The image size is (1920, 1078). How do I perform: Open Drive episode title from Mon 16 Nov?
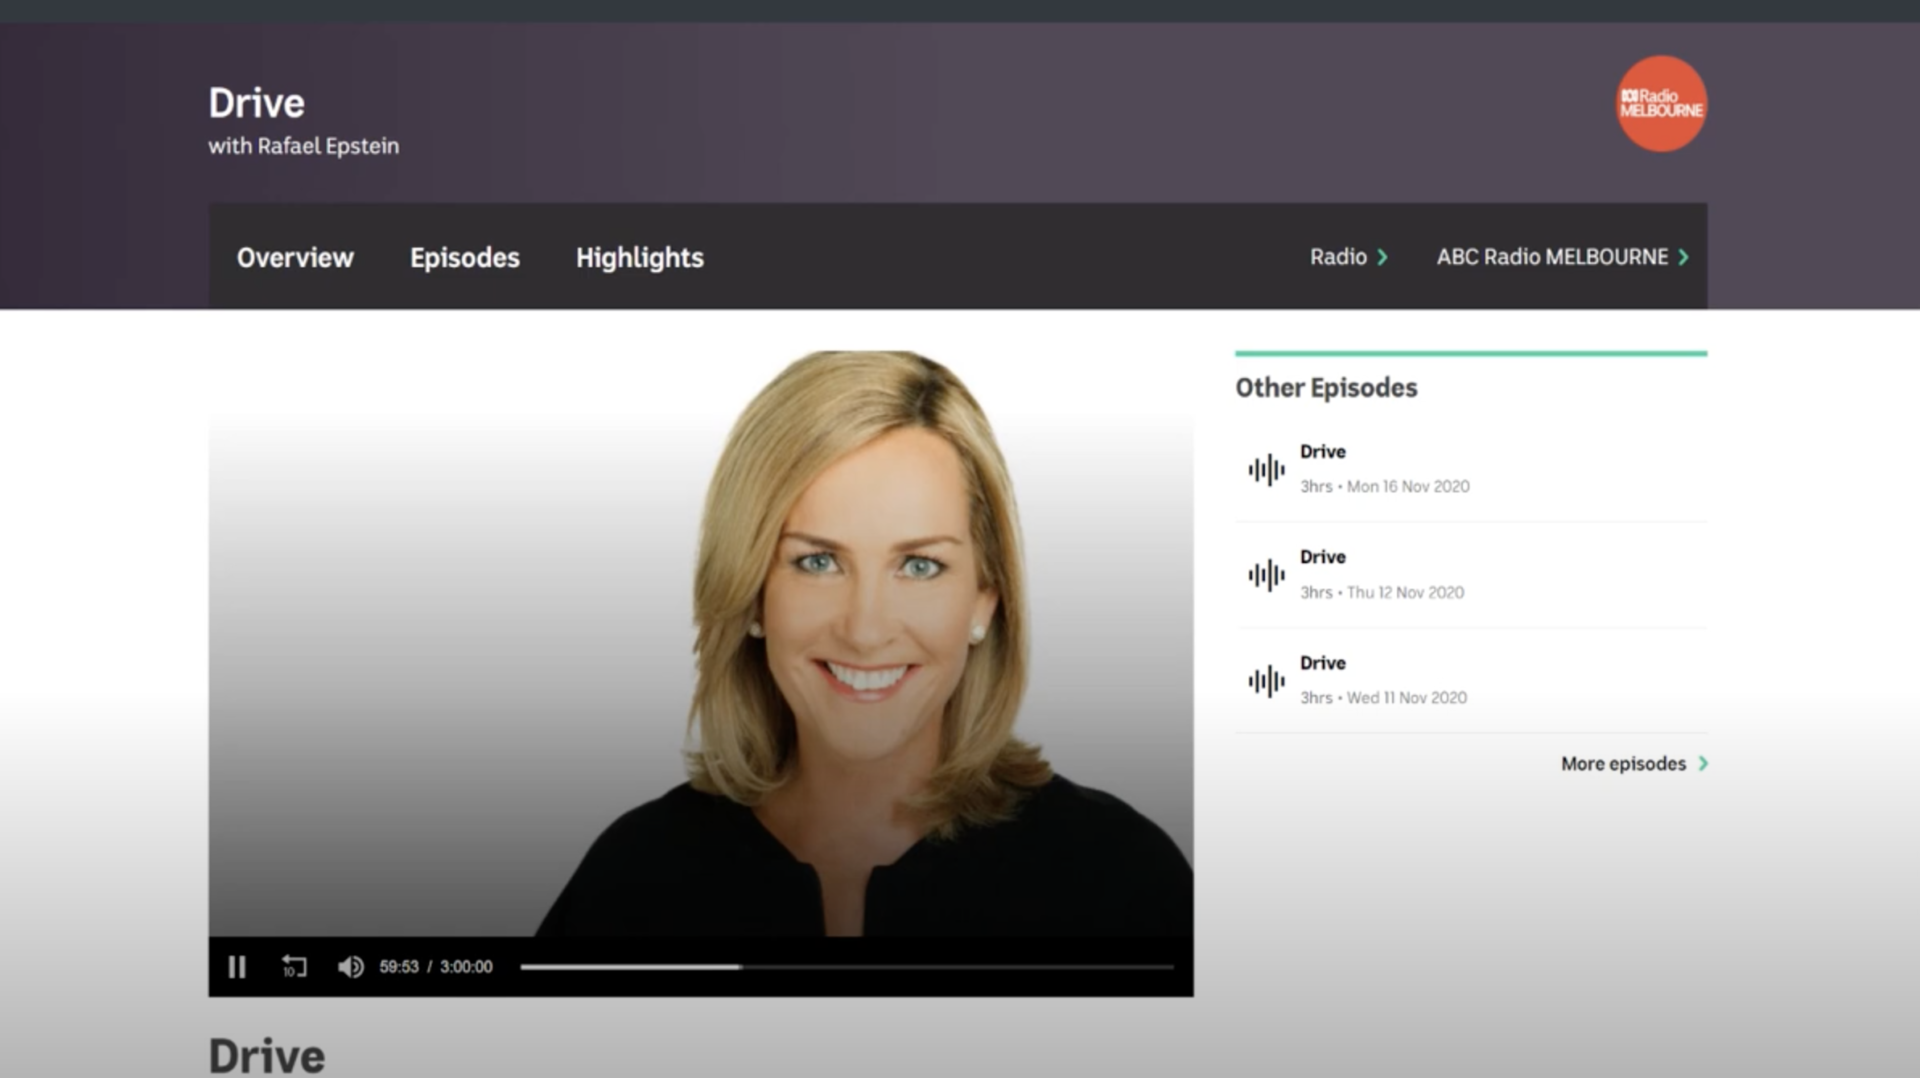(1322, 452)
